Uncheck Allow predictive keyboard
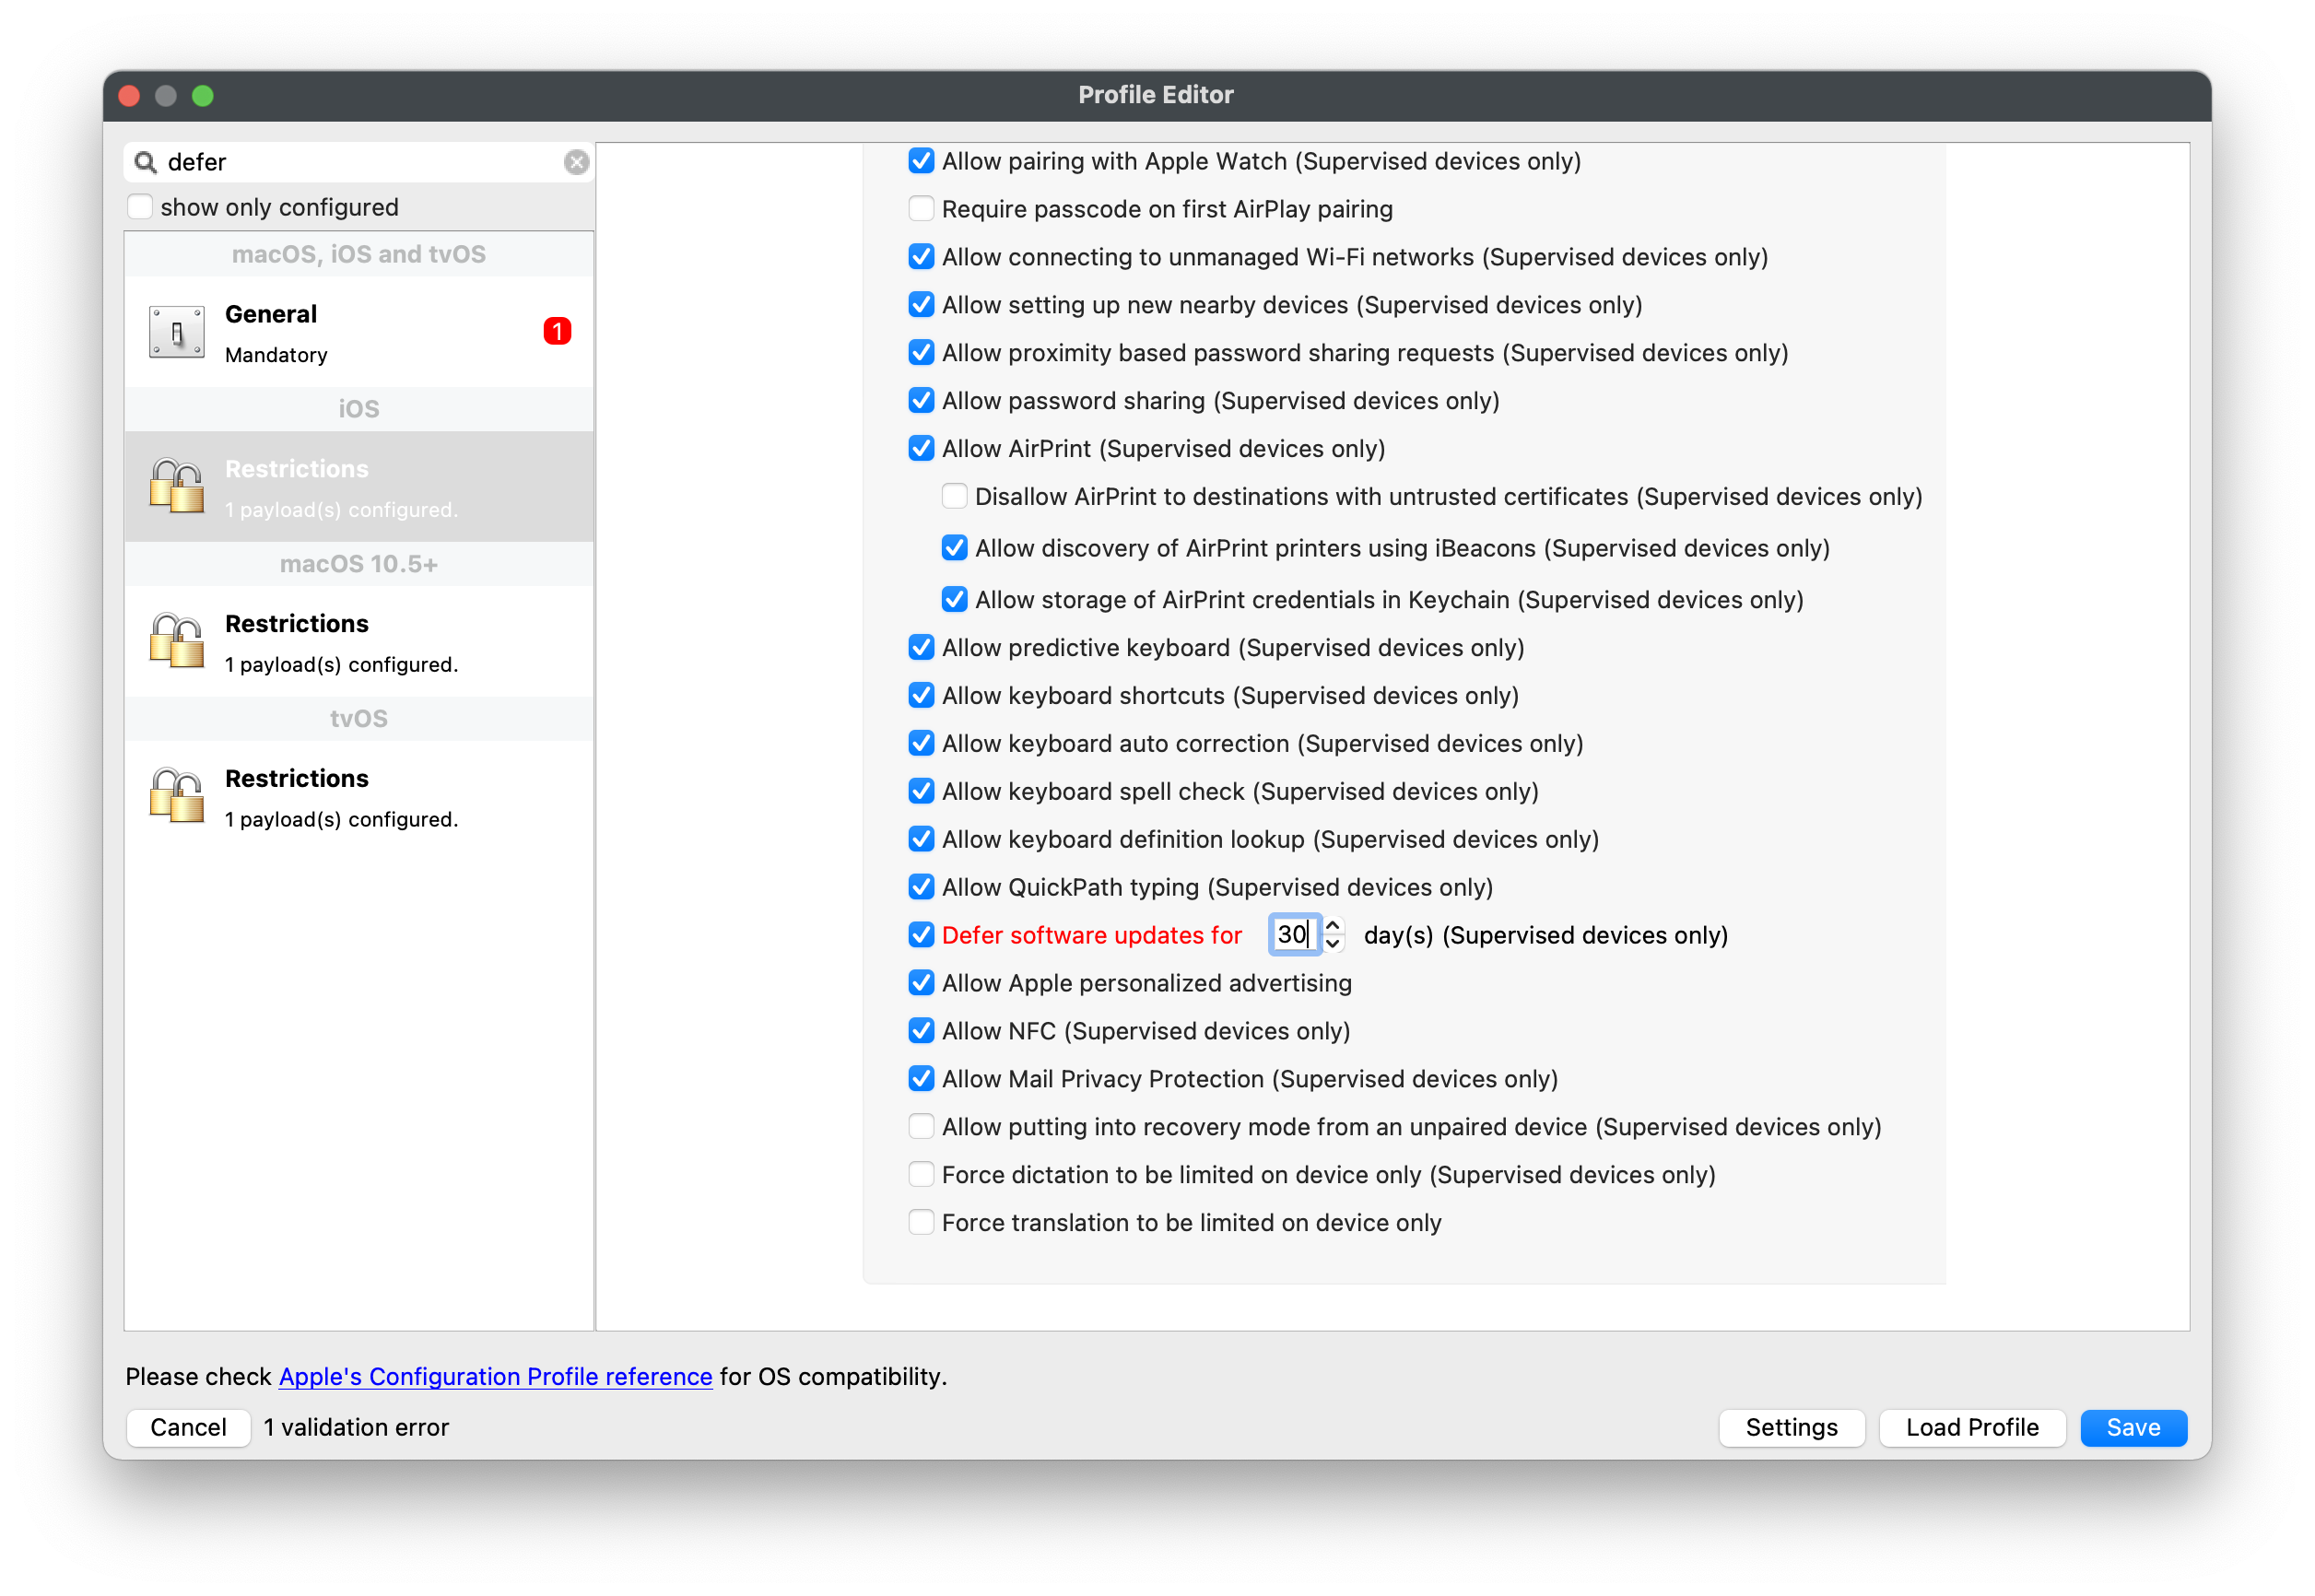Screen dimensions: 2315x1596 pos(921,648)
